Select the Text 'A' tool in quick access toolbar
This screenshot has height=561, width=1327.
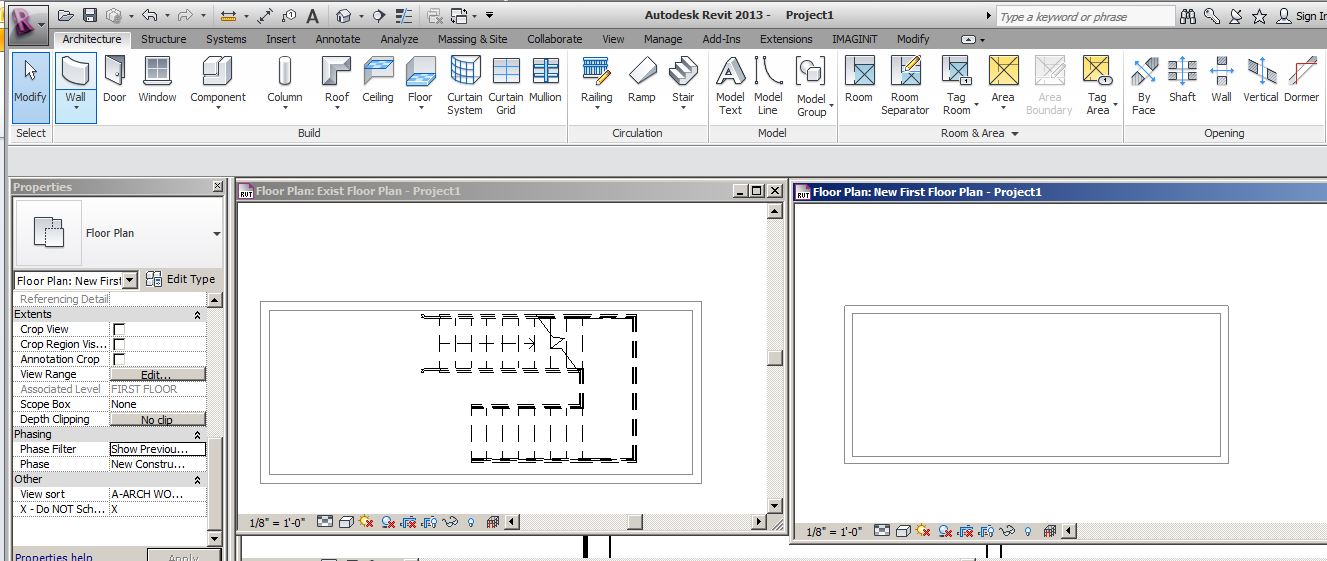click(x=312, y=16)
